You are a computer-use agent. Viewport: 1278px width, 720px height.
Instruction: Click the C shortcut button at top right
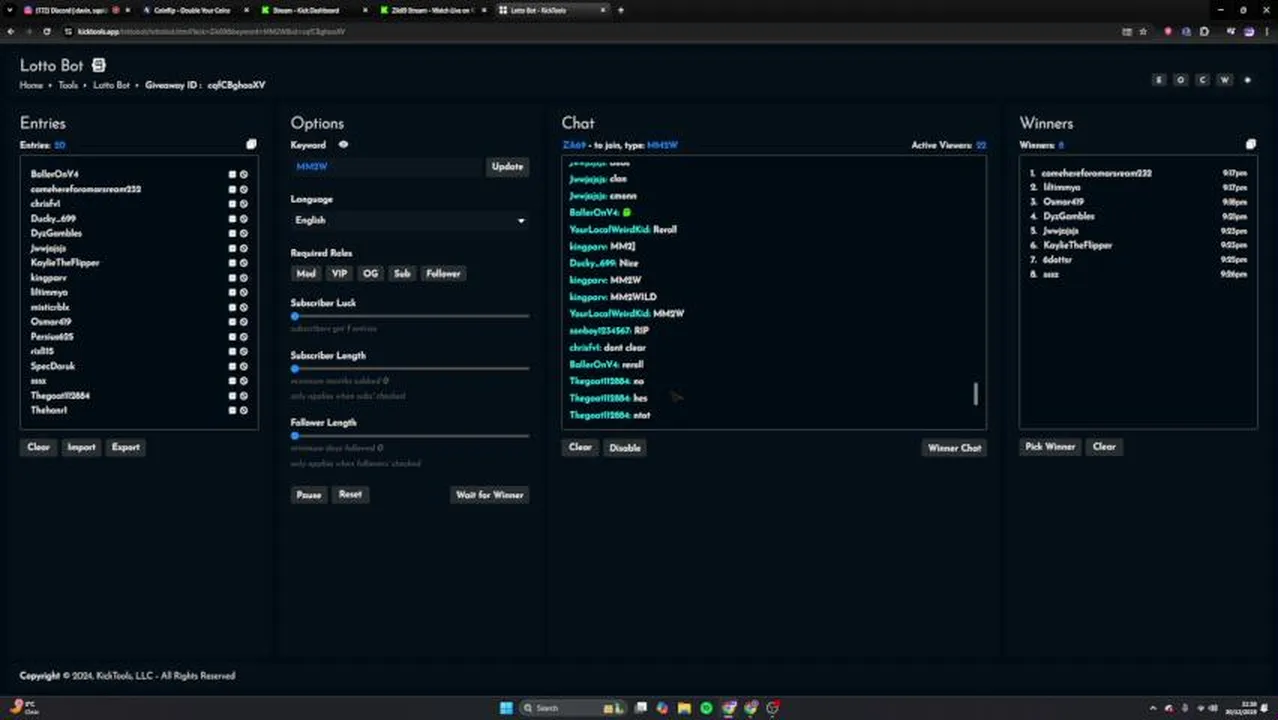1203,80
